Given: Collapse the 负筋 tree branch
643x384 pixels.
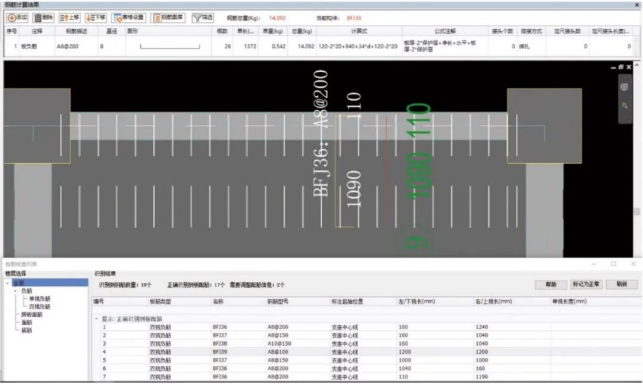Looking at the screenshot, I should tap(16, 291).
